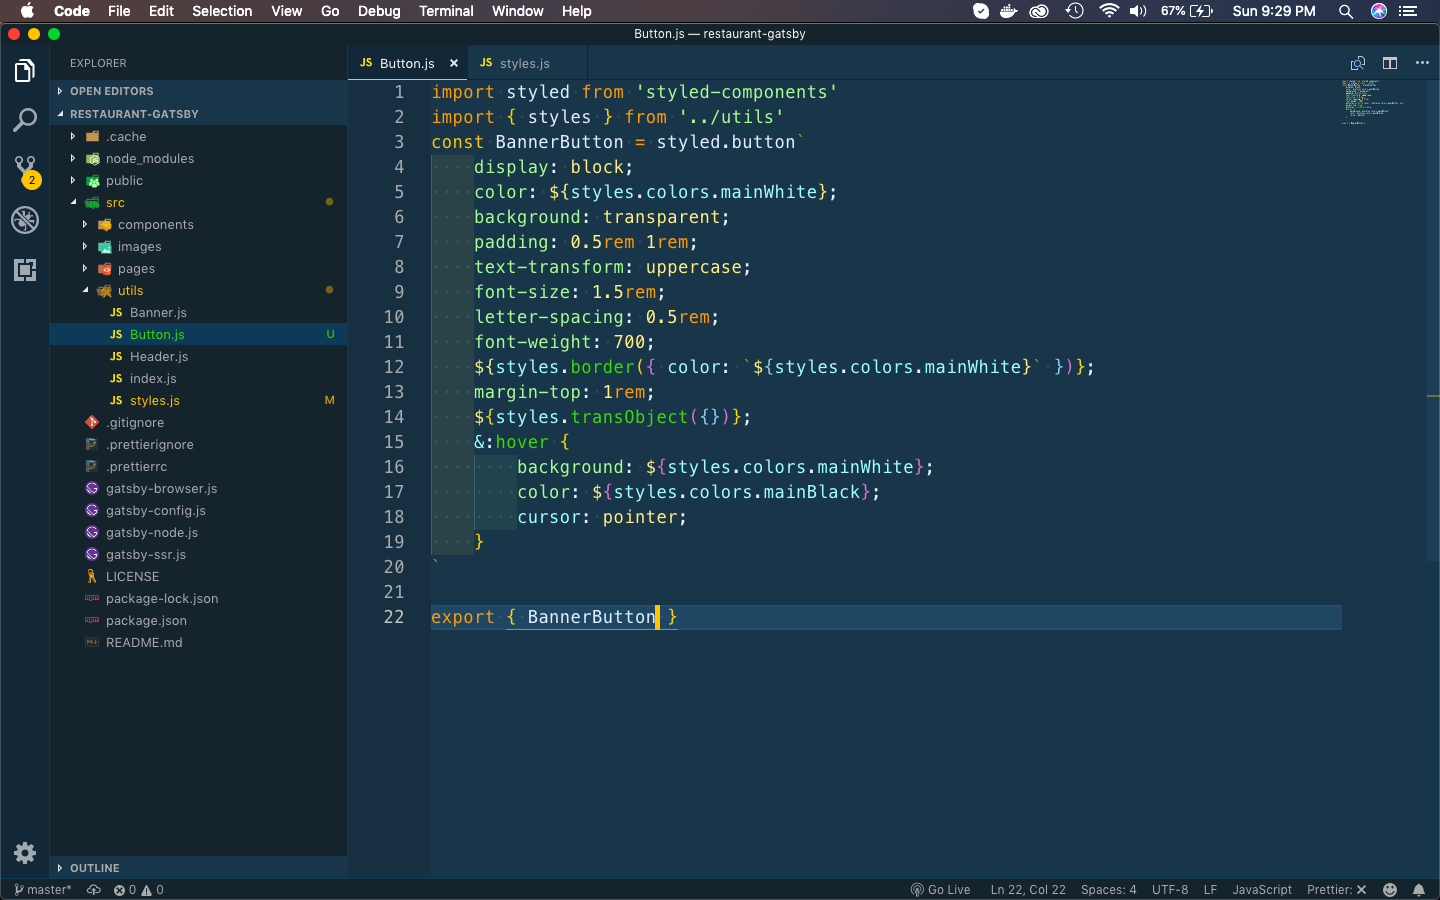Click the Open Changes icon in editor toolbar
This screenshot has width=1440, height=900.
(1358, 63)
